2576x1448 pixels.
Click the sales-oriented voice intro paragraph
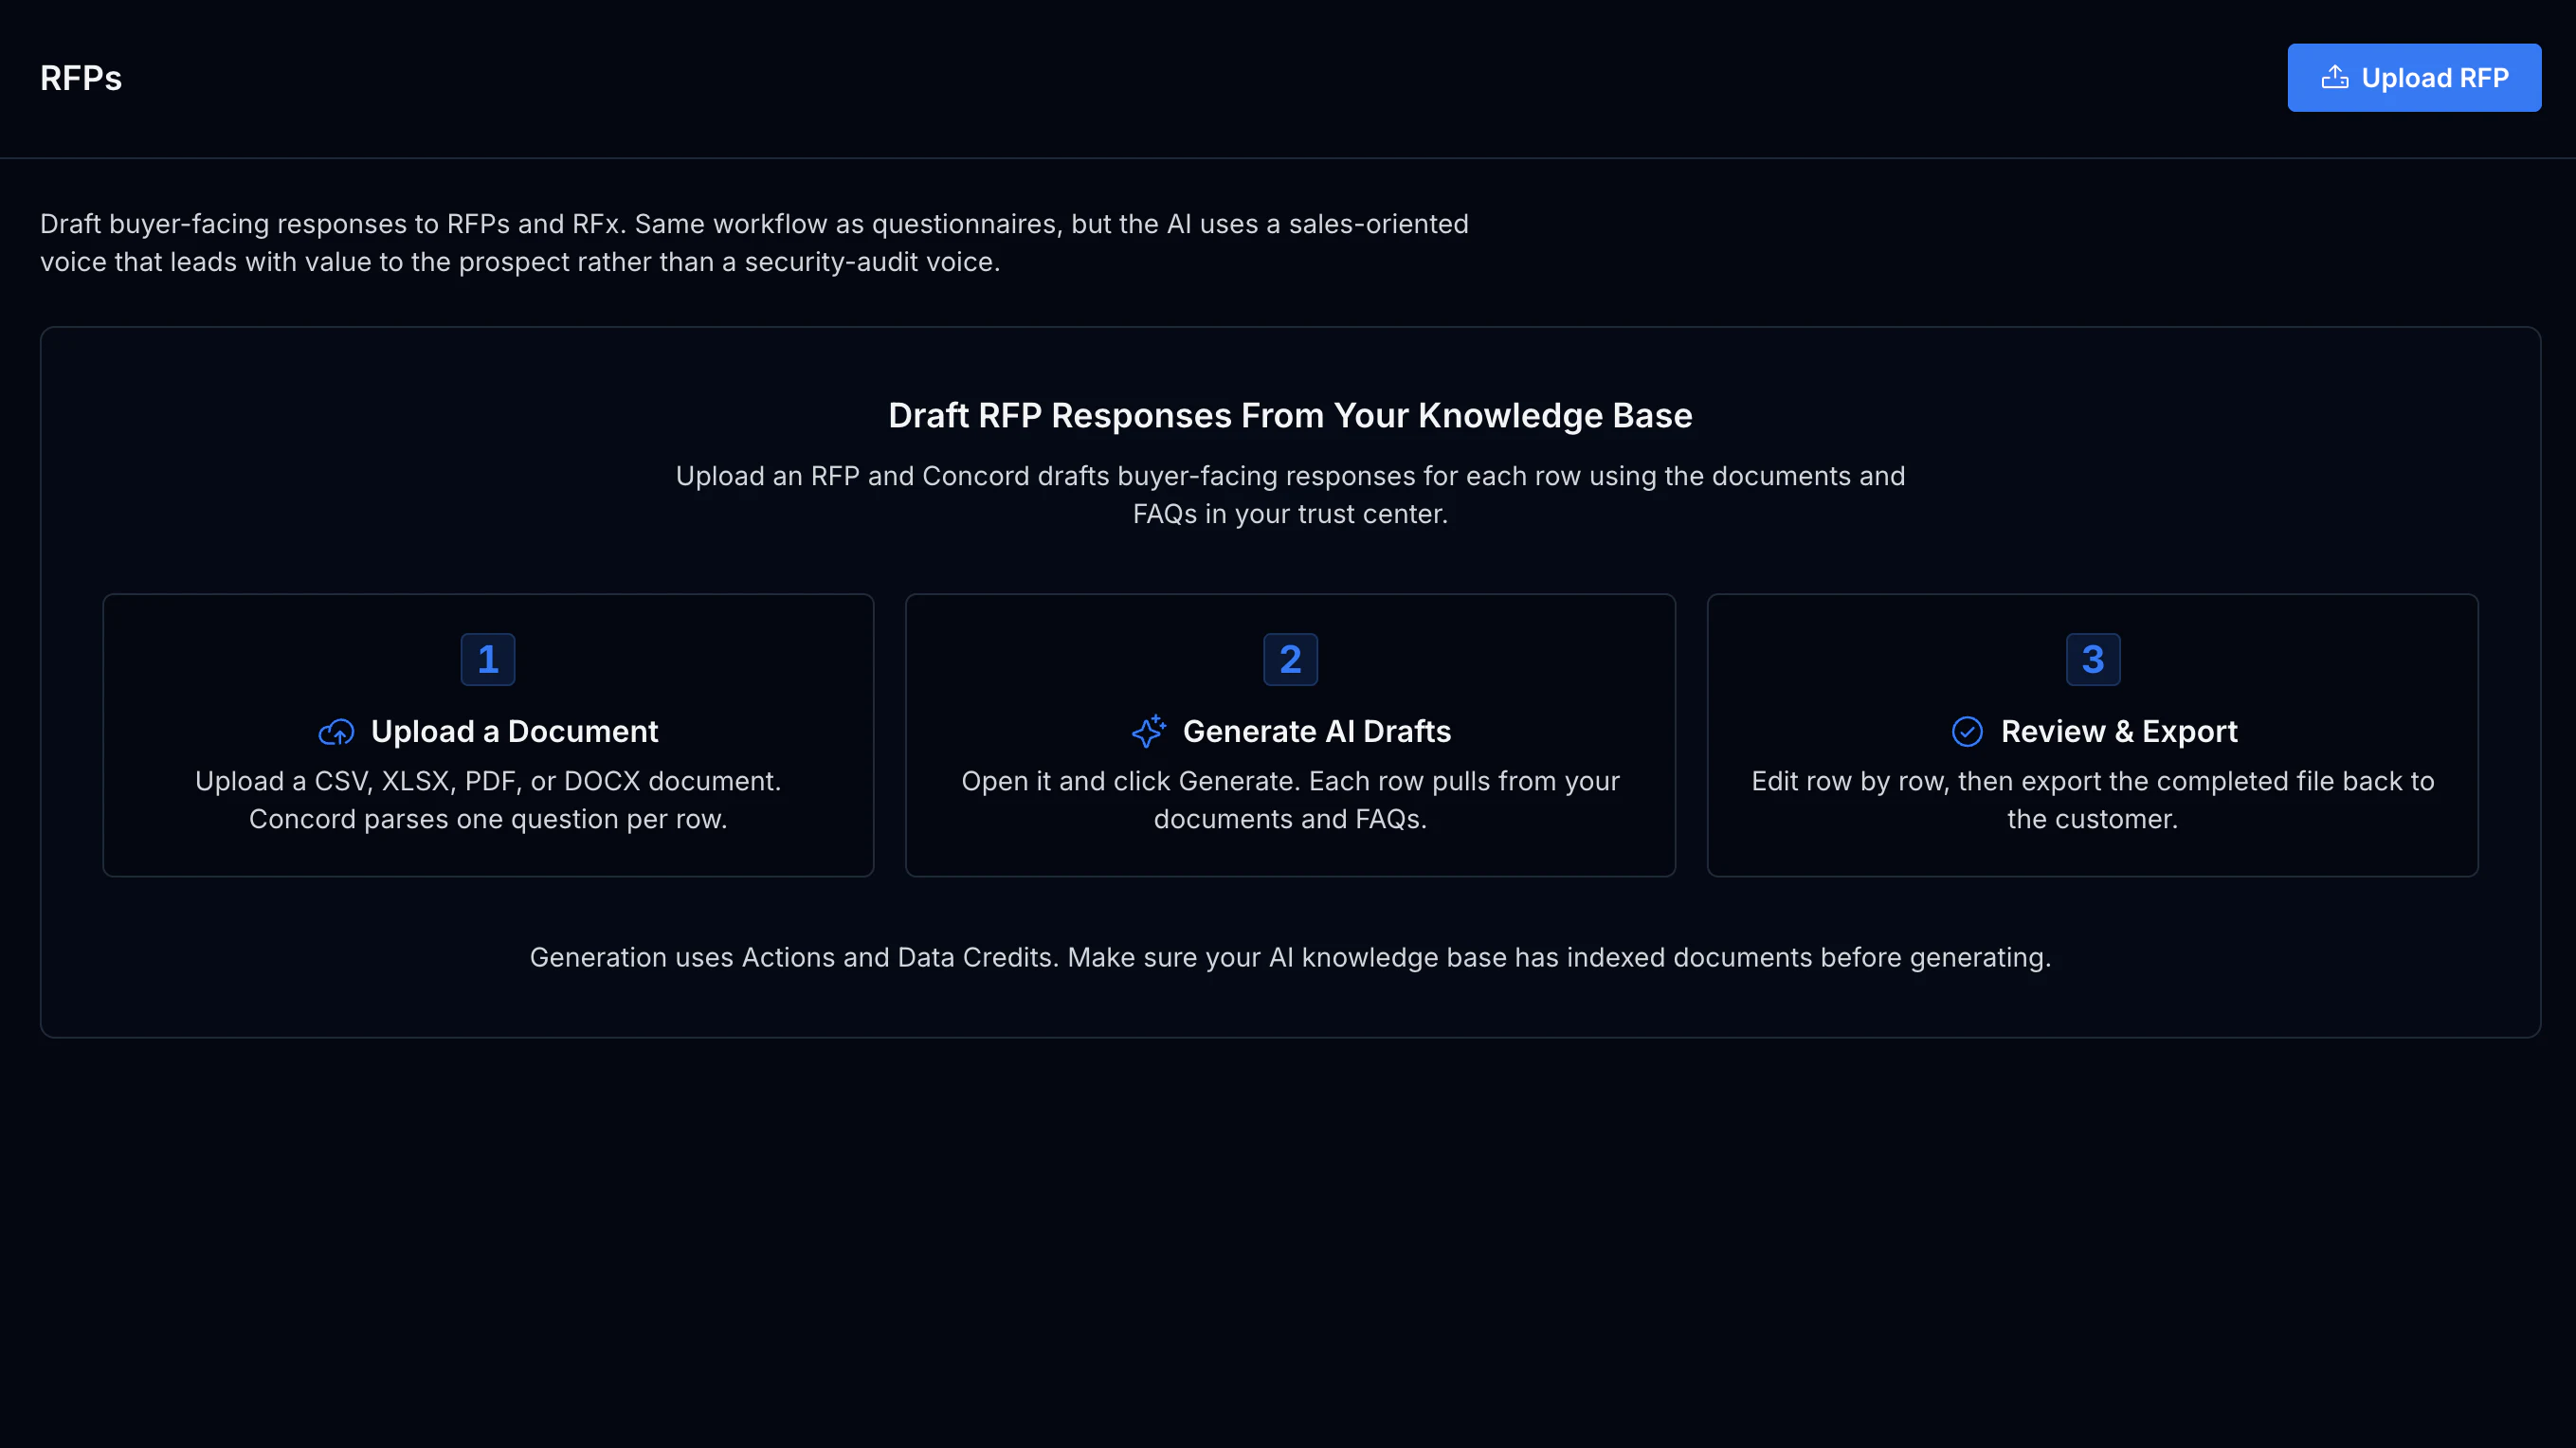pyautogui.click(x=754, y=243)
